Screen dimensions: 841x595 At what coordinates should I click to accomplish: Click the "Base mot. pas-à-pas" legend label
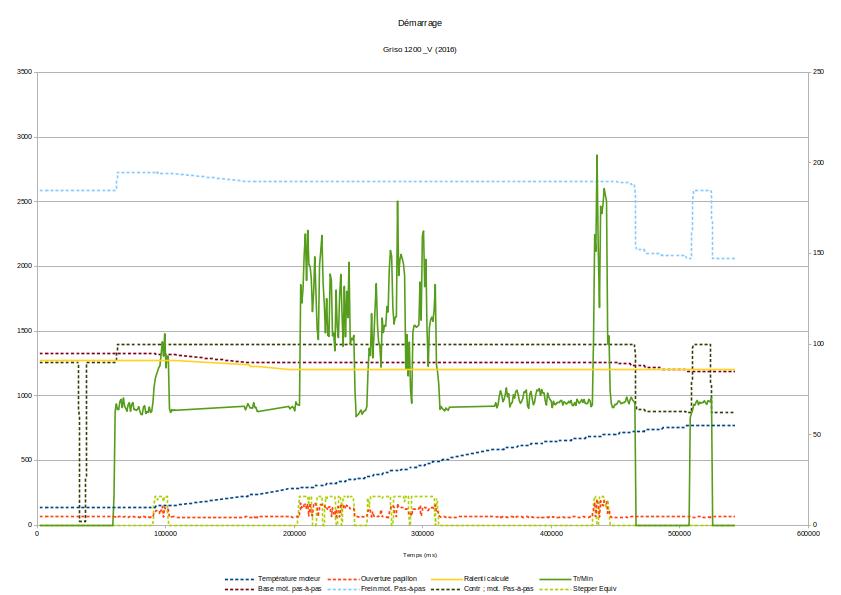[290, 589]
